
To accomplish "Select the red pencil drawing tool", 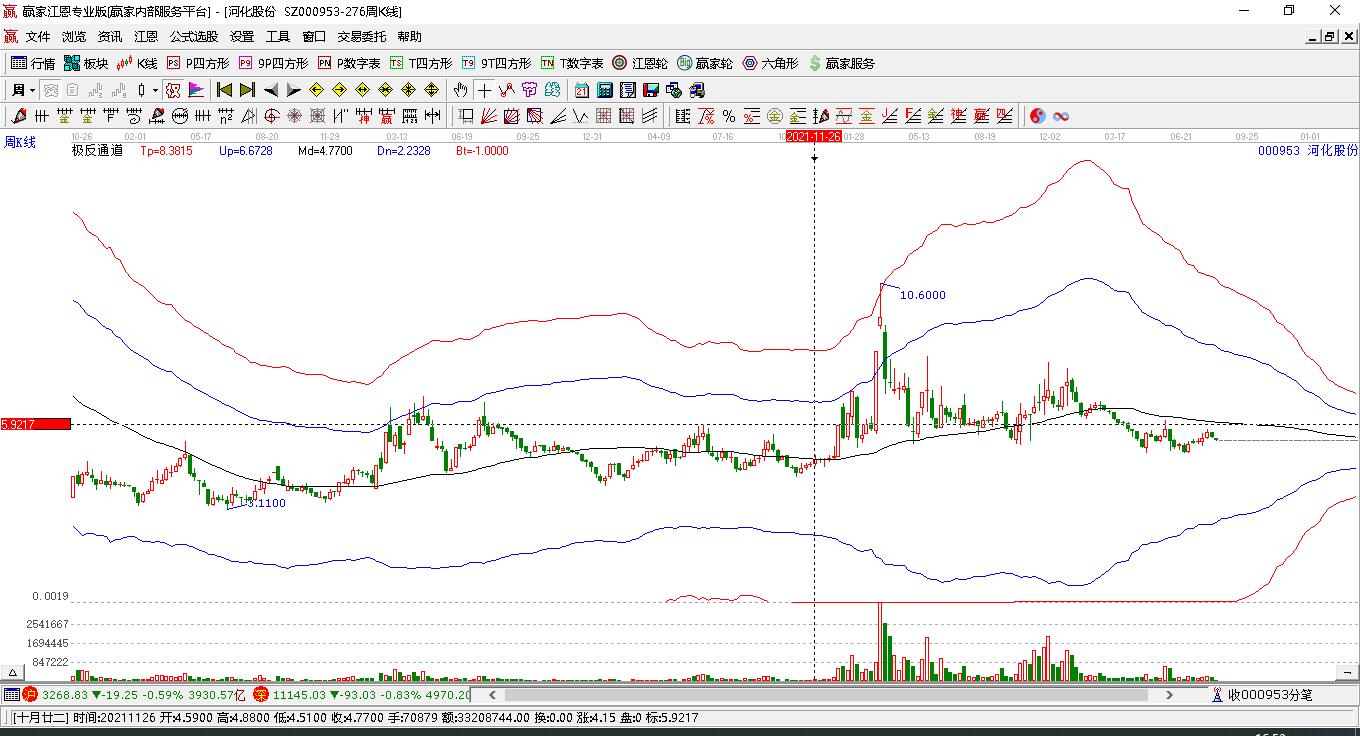I will [19, 116].
